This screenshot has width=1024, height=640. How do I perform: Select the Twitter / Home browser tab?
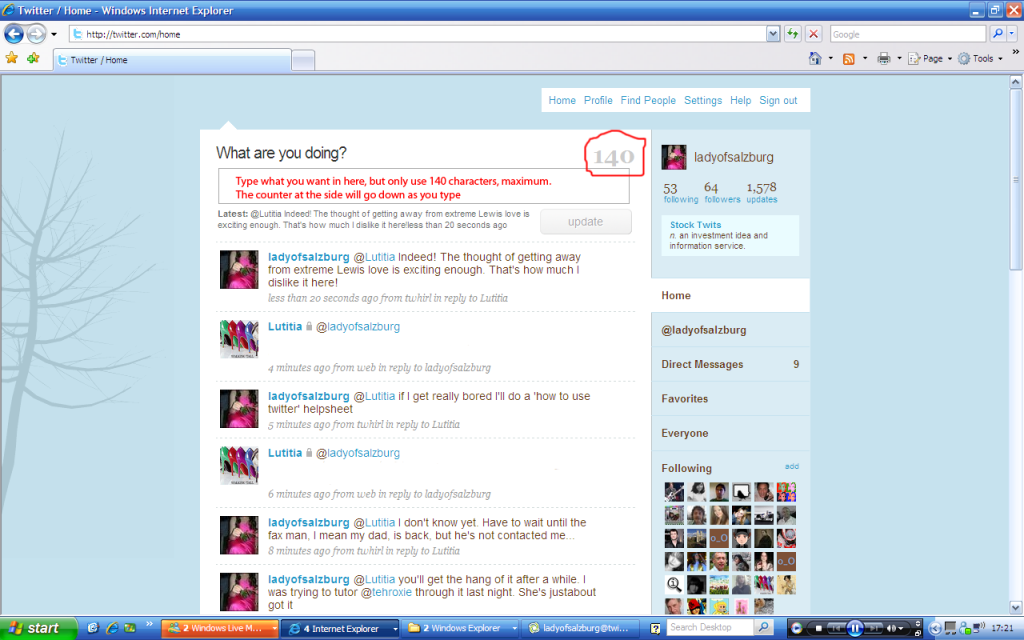[172, 60]
